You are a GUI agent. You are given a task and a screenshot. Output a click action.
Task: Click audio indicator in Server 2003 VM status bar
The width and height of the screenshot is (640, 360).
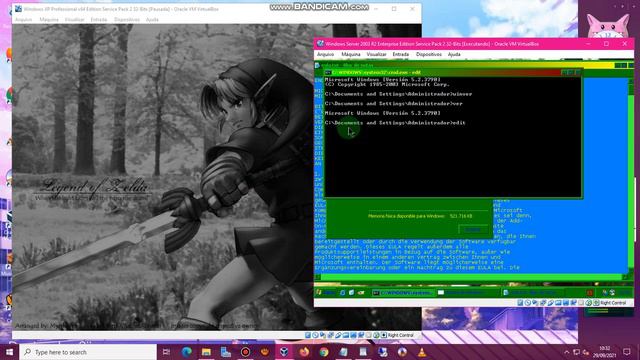(535, 303)
